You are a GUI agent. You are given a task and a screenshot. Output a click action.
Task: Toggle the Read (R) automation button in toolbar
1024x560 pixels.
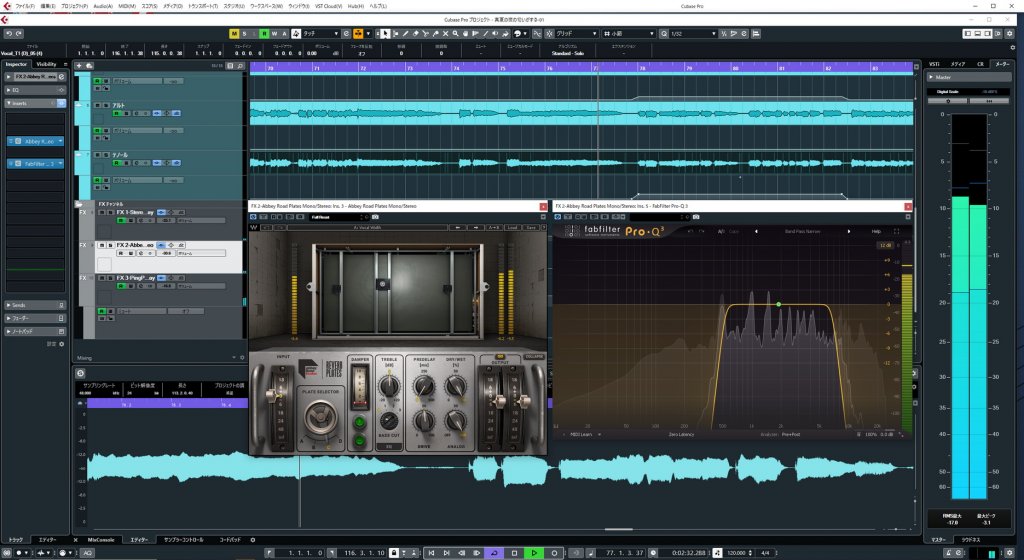[262, 33]
